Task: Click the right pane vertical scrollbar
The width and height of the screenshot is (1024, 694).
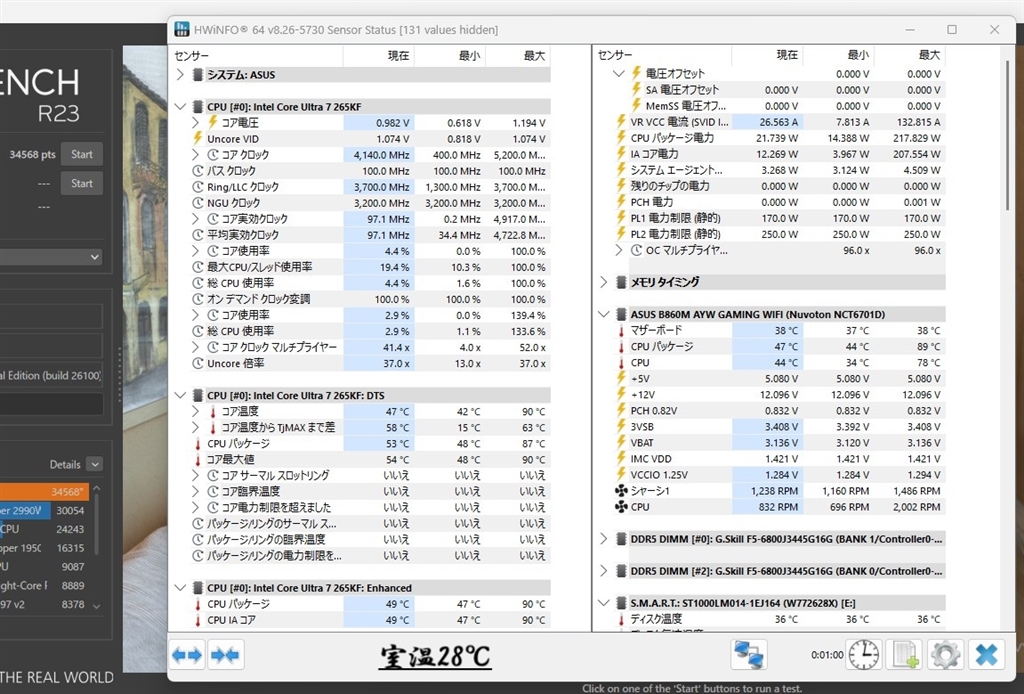Action: pyautogui.click(x=1006, y=137)
